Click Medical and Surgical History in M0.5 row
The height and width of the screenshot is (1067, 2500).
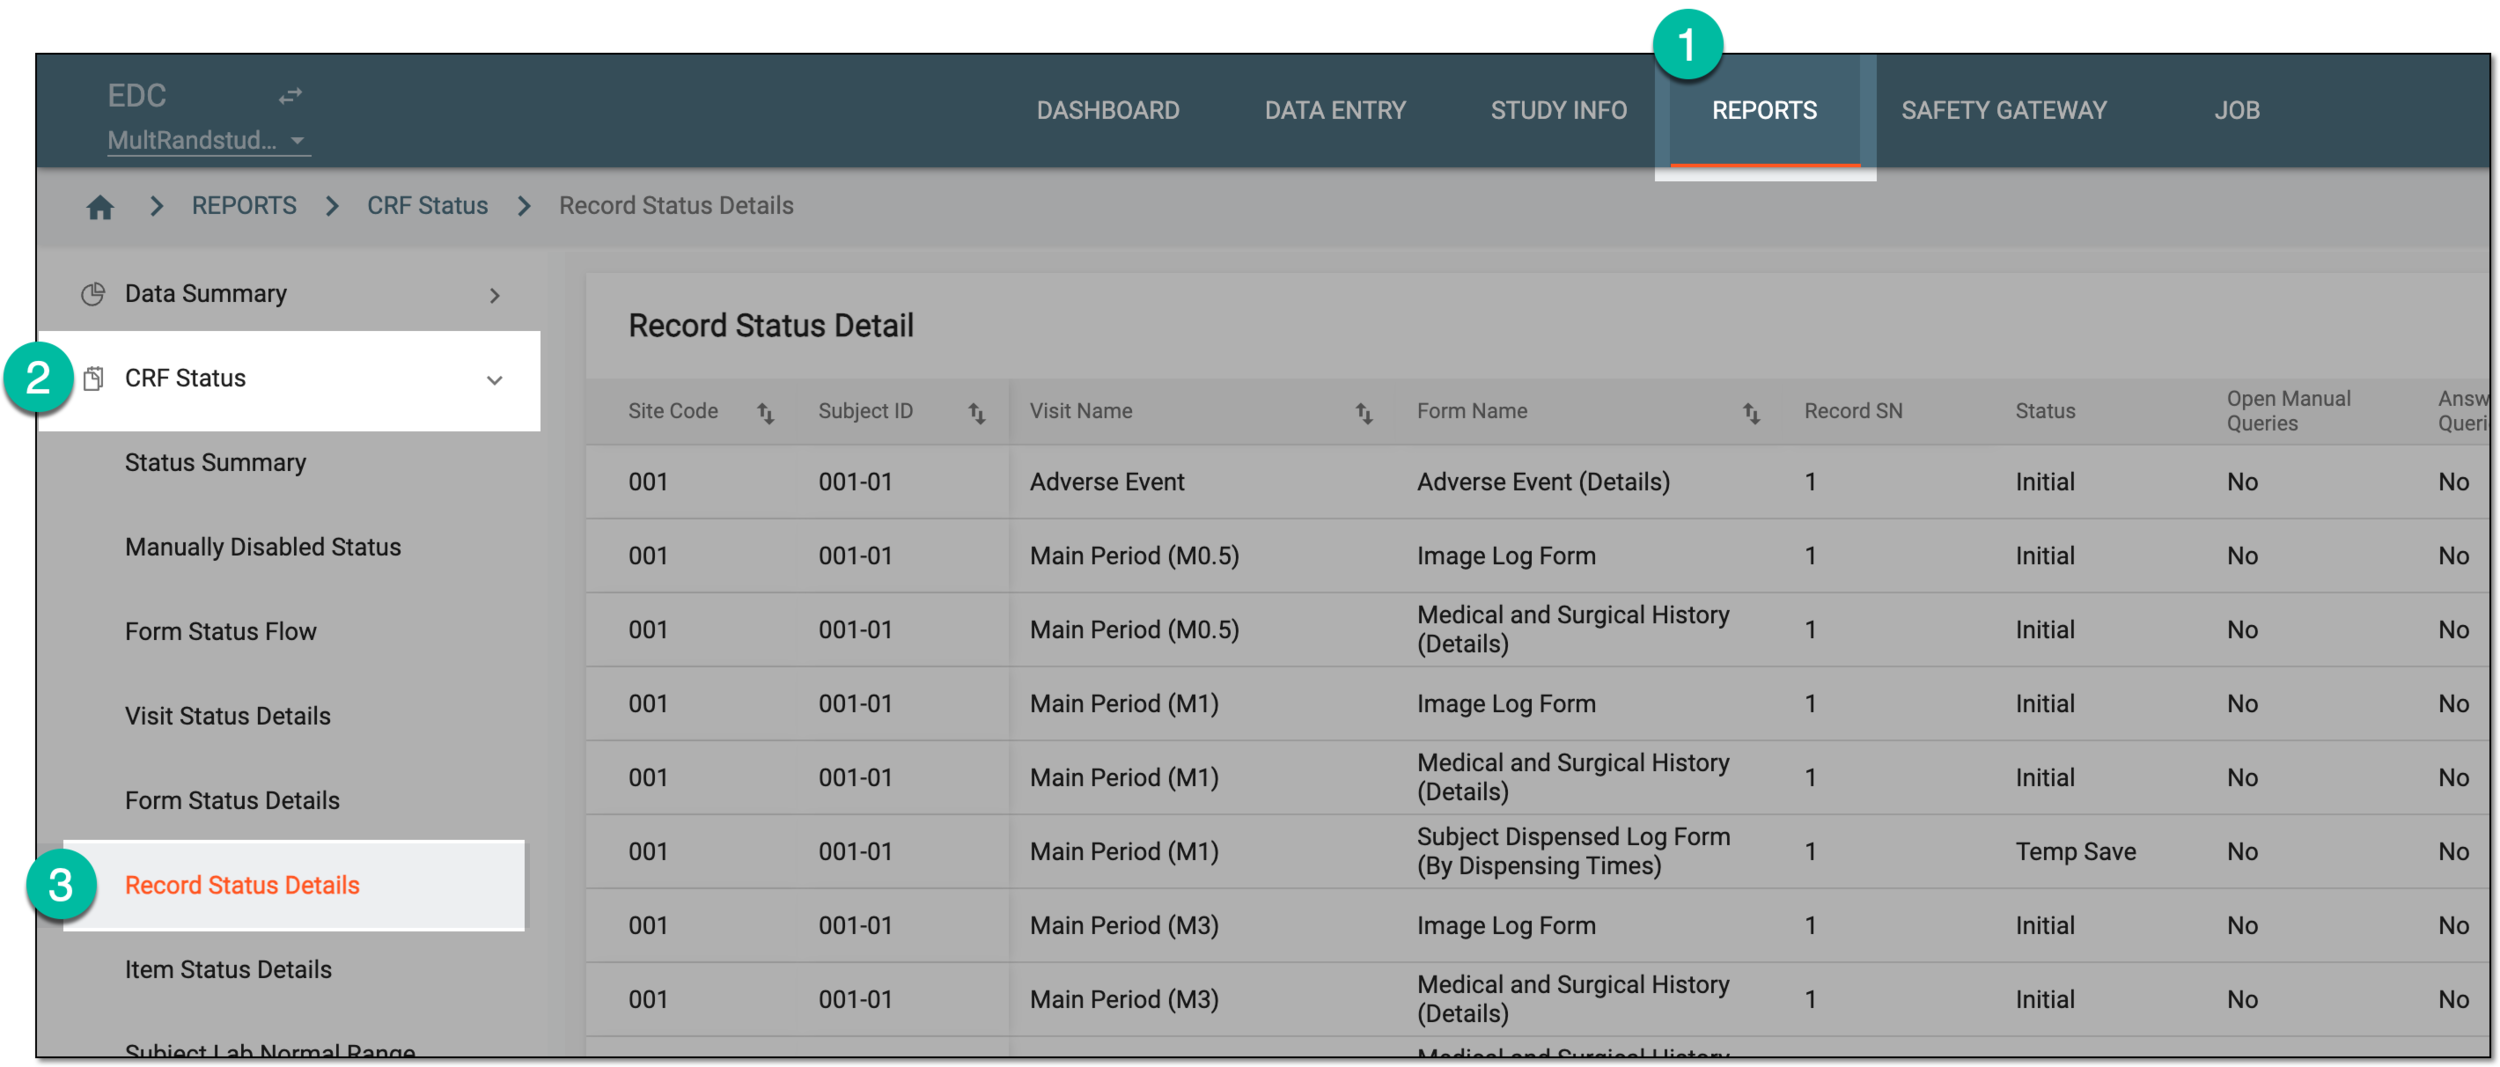click(1573, 630)
